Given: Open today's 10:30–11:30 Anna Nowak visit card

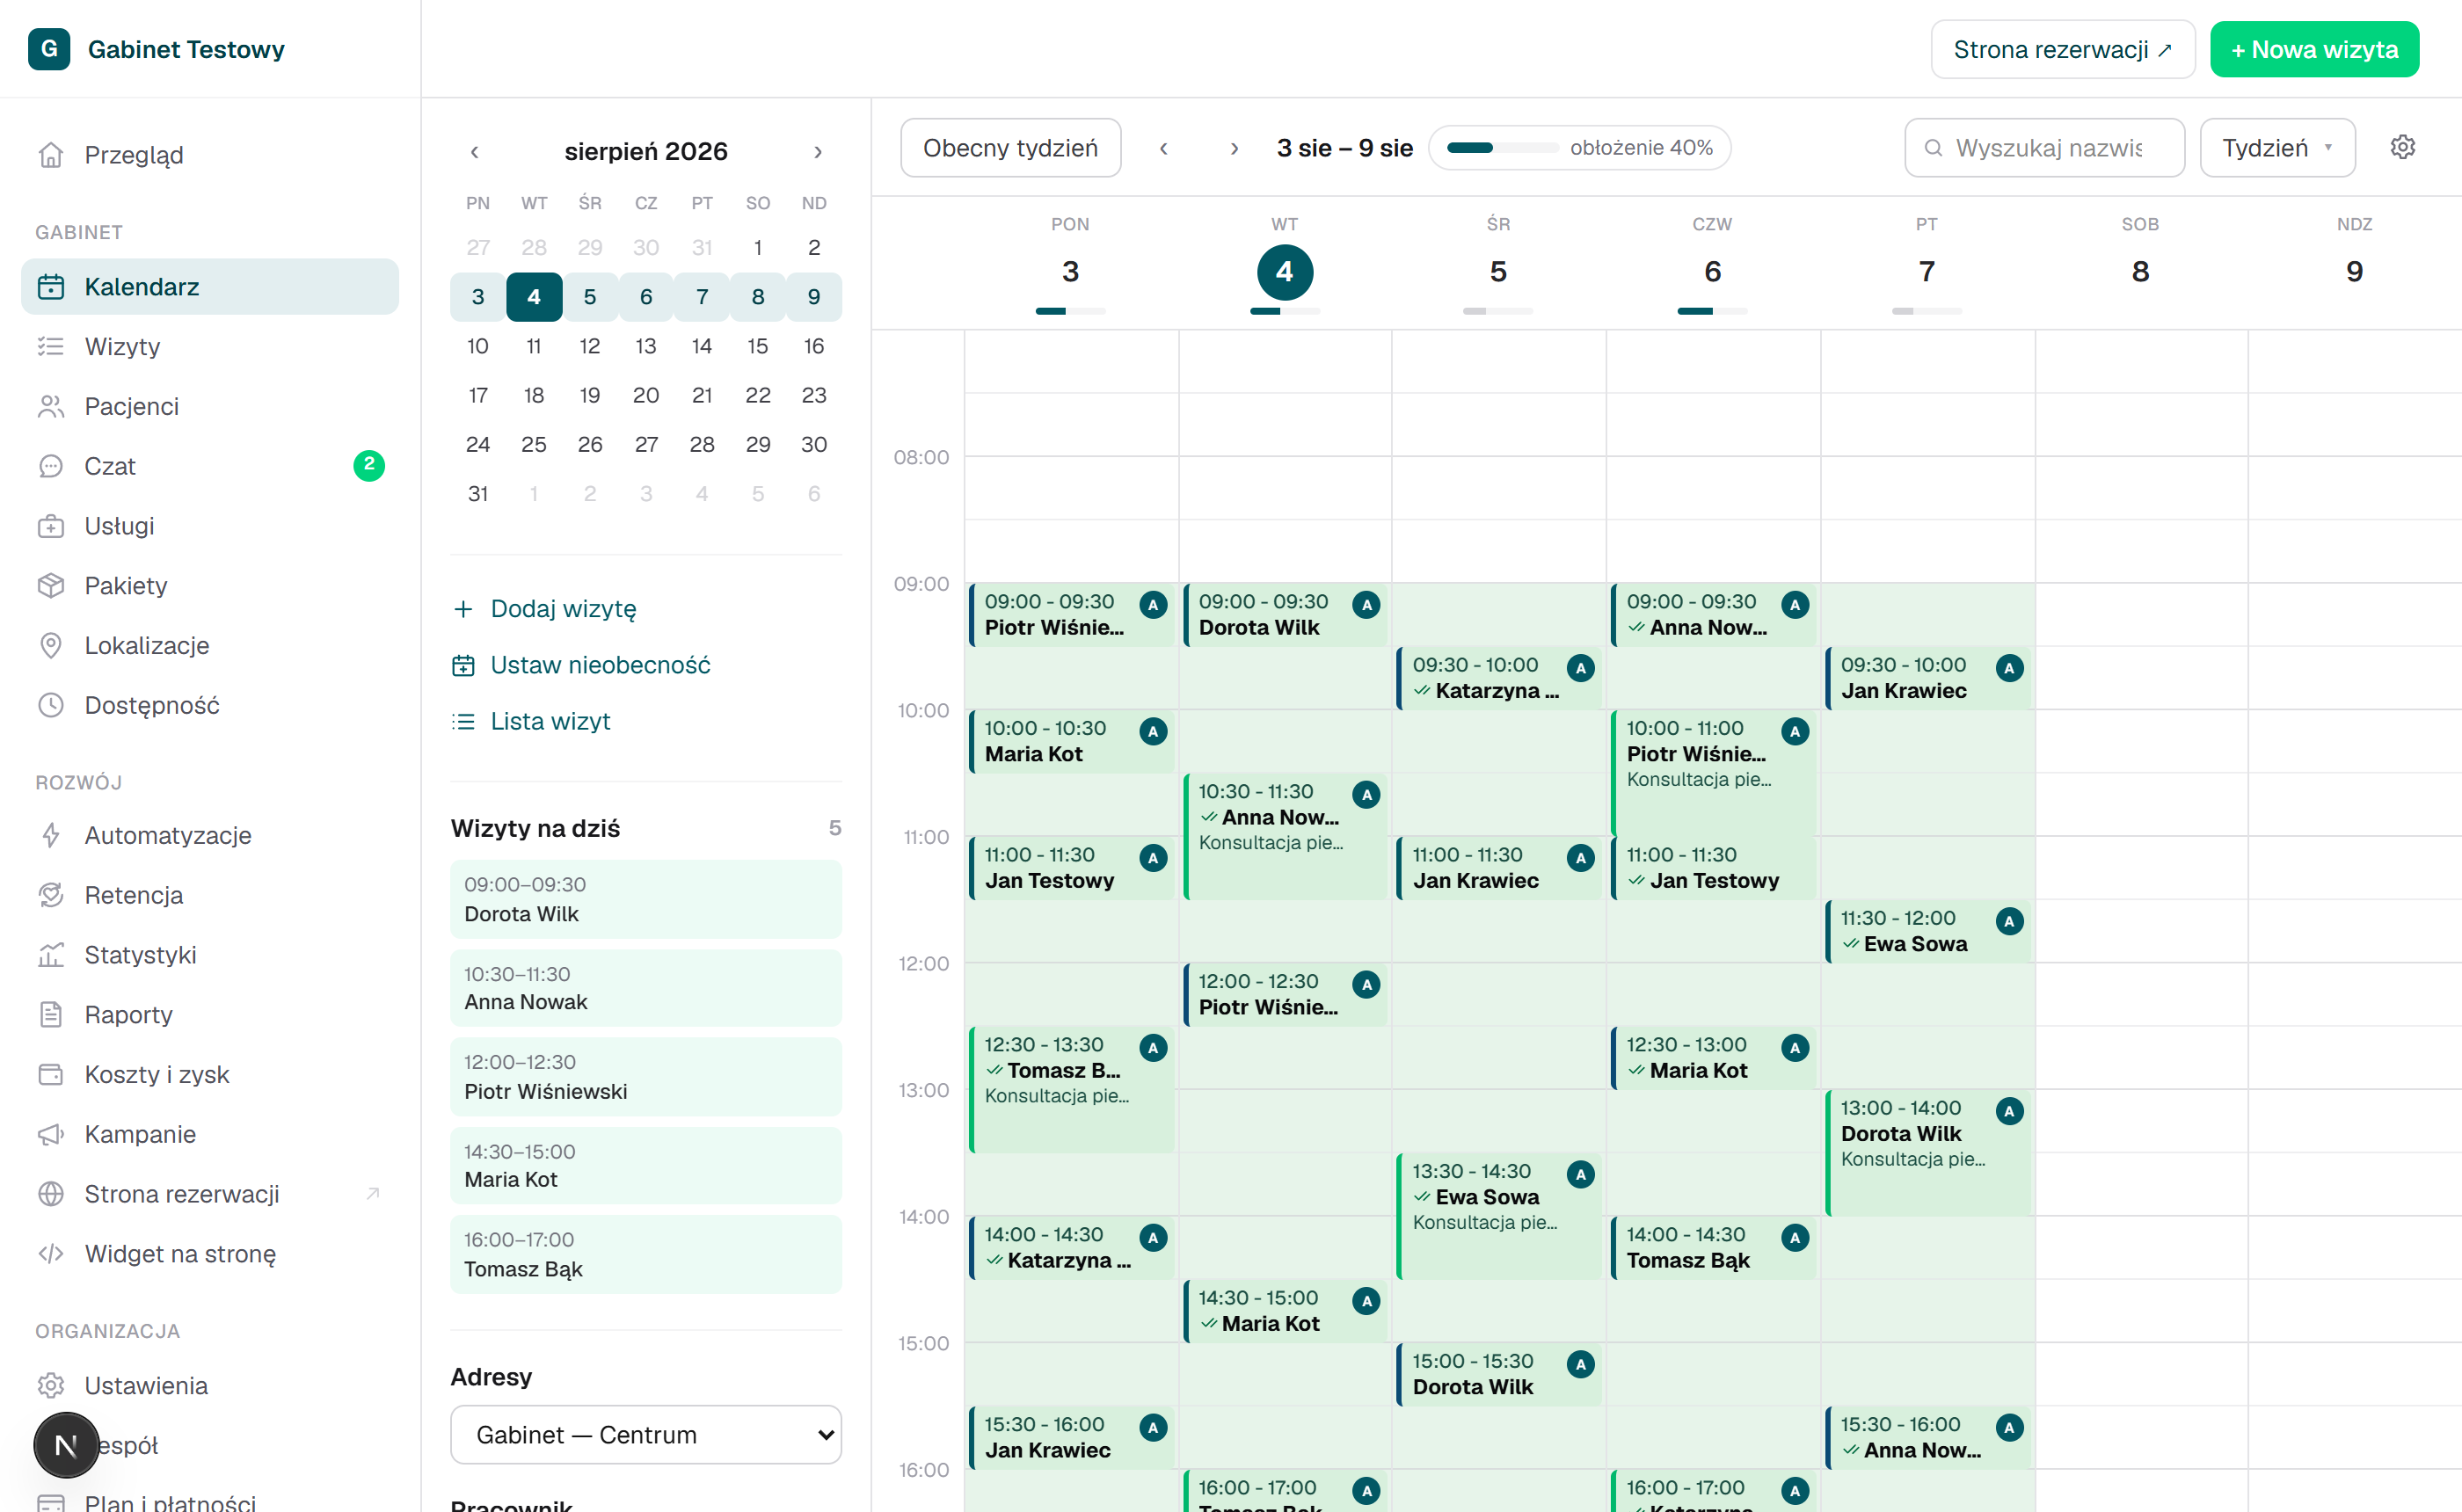Looking at the screenshot, I should point(646,988).
